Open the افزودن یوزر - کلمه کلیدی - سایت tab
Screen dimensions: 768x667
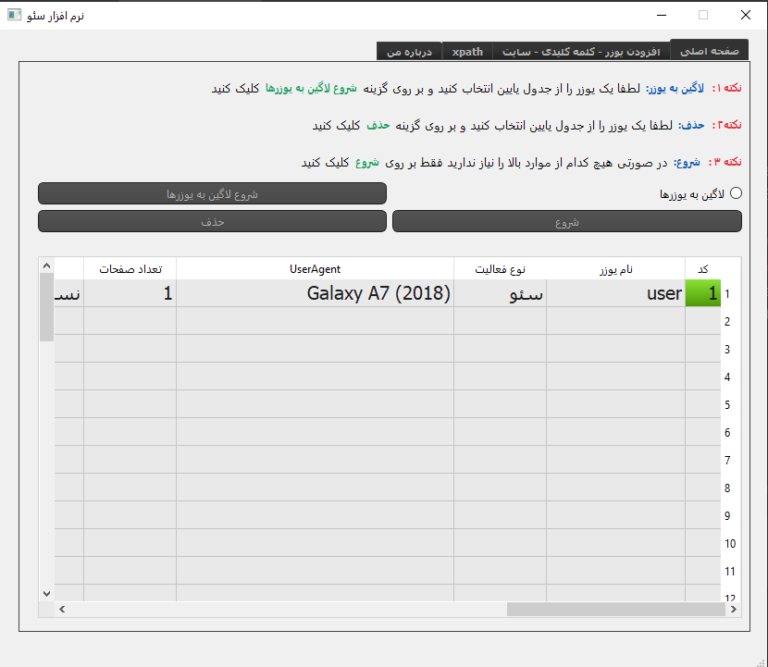[583, 51]
